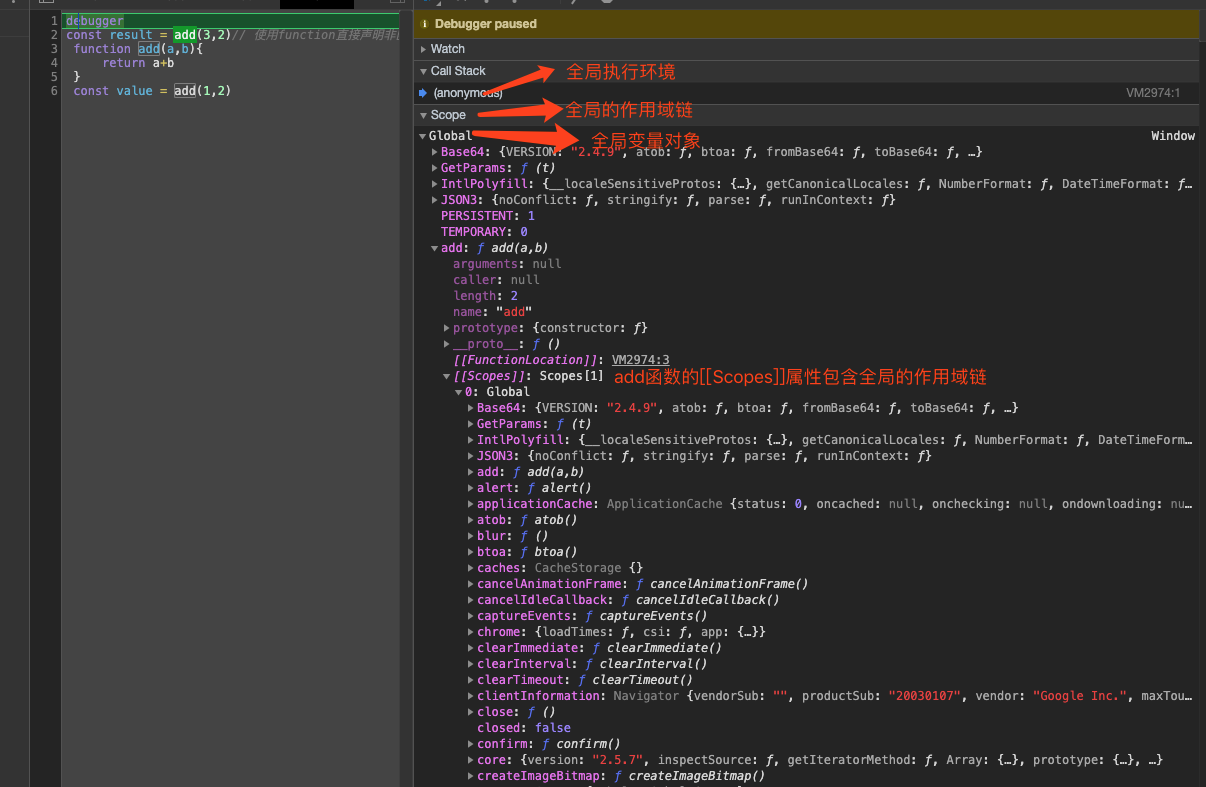Expand the btoa: ƒ btoa() entry
This screenshot has width=1206, height=787.
coord(471,552)
